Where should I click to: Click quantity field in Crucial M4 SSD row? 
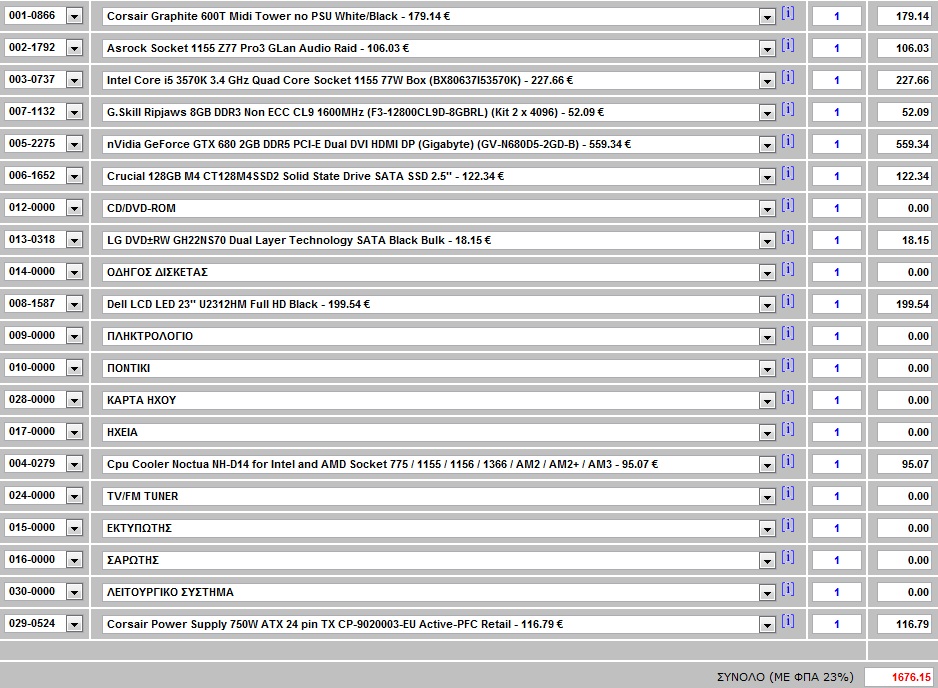click(x=837, y=176)
